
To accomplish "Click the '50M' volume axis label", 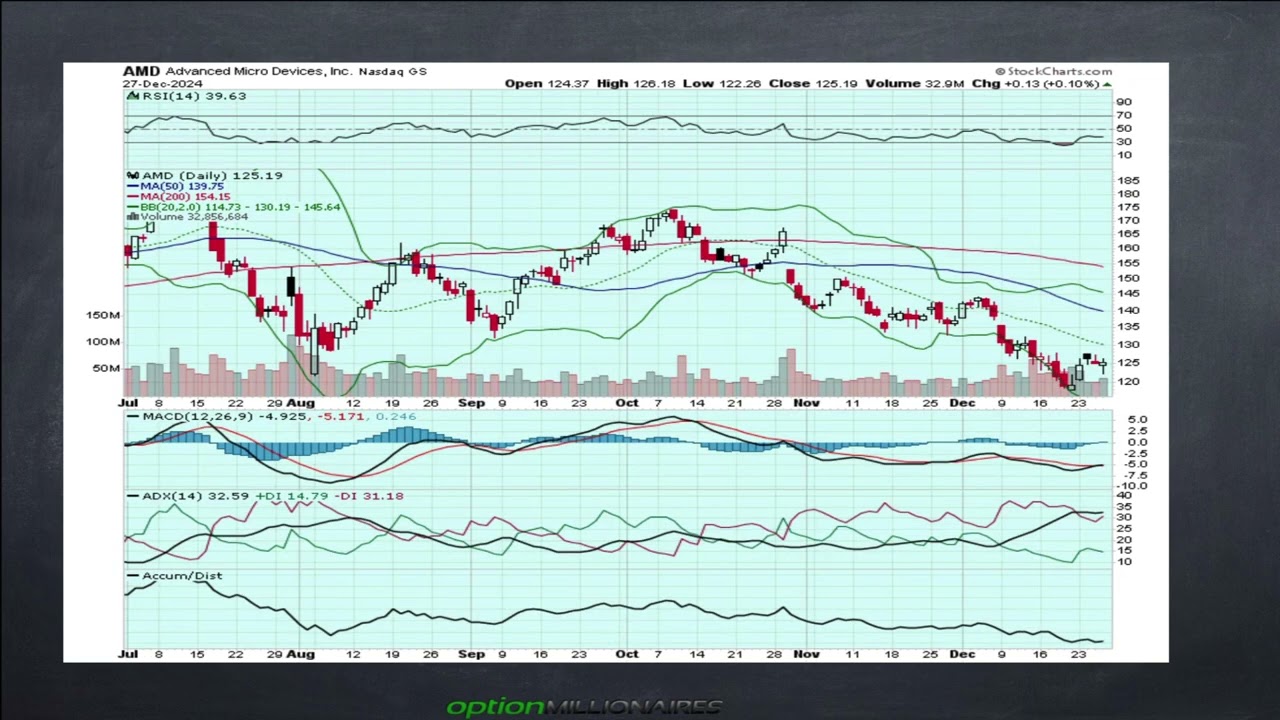I will point(106,368).
